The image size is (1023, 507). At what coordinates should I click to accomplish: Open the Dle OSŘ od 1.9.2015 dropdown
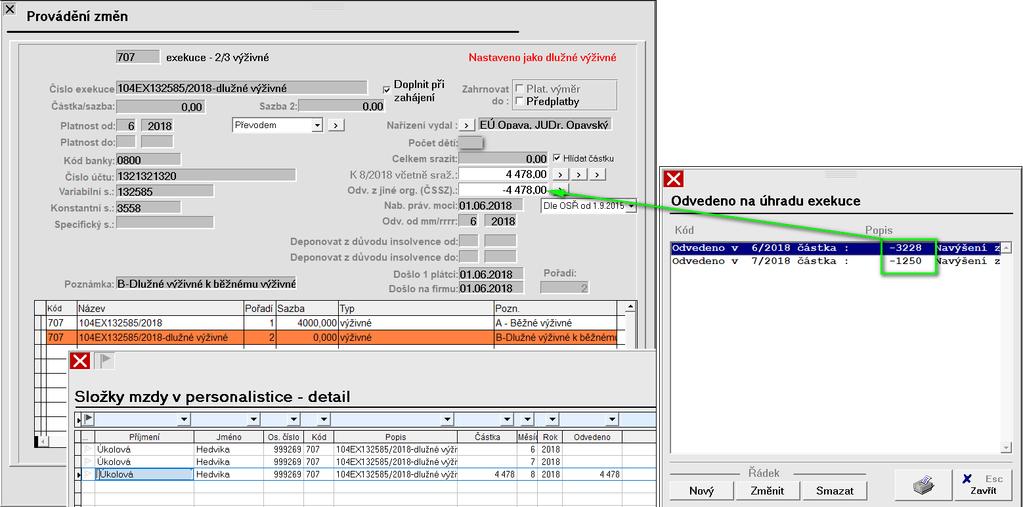pos(631,206)
